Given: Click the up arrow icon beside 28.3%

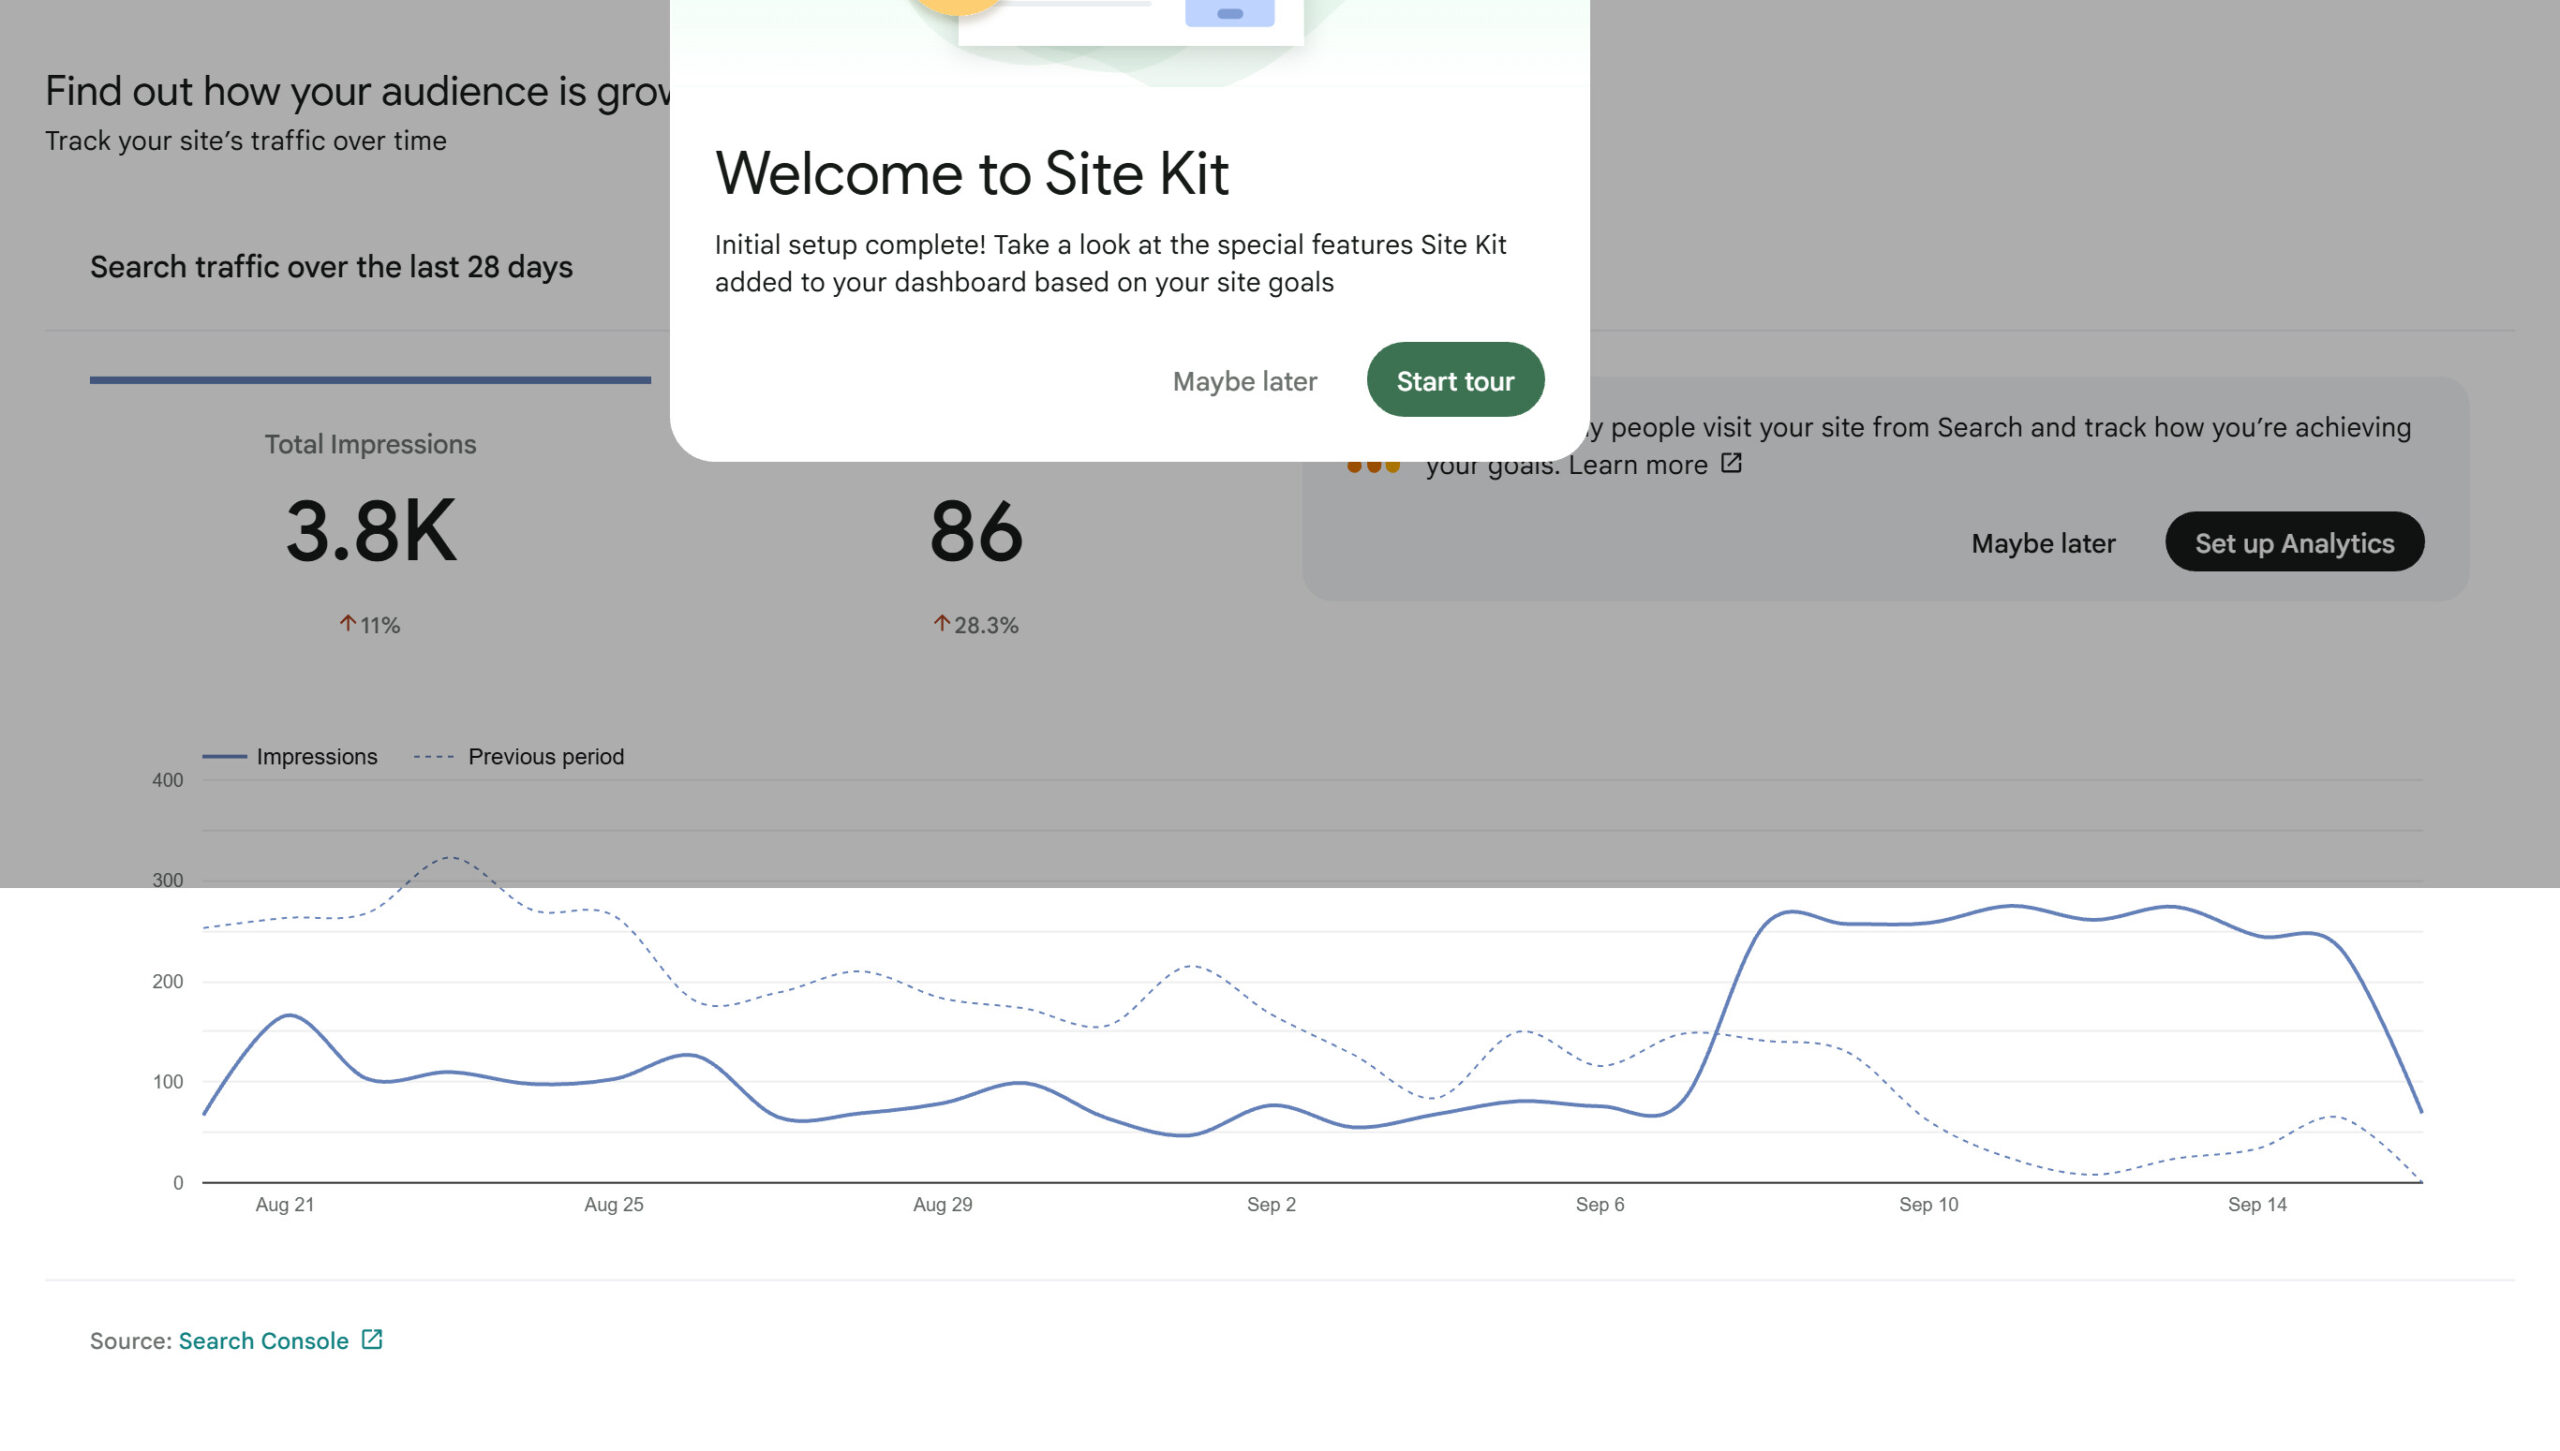Looking at the screenshot, I should (x=941, y=623).
